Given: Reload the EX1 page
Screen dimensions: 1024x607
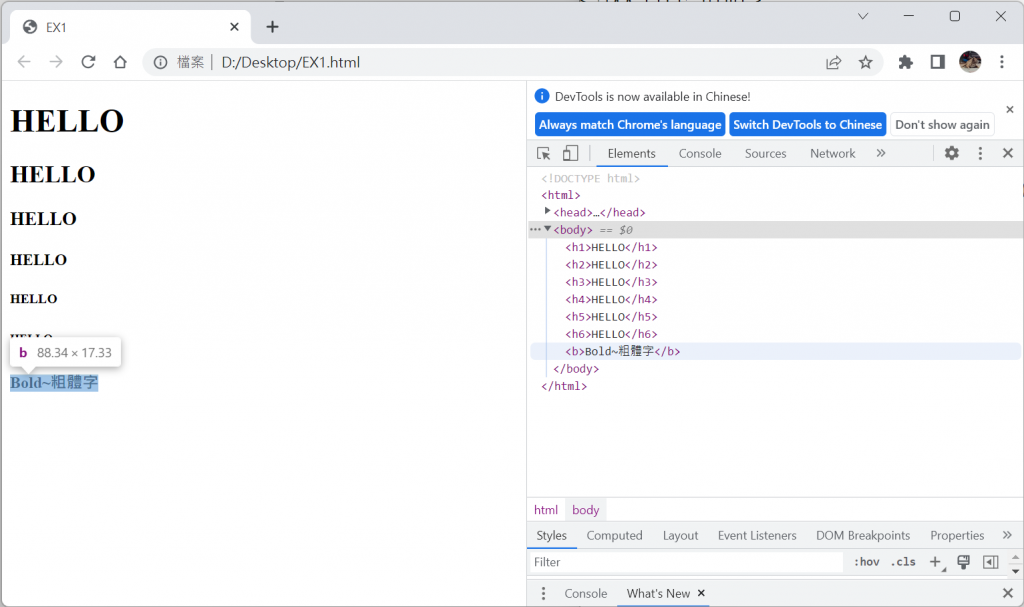Looking at the screenshot, I should coord(88,62).
